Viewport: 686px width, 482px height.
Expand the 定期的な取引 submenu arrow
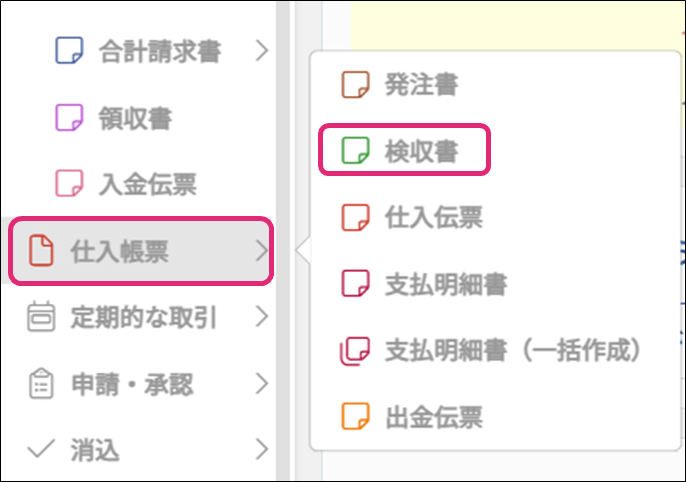point(263,318)
